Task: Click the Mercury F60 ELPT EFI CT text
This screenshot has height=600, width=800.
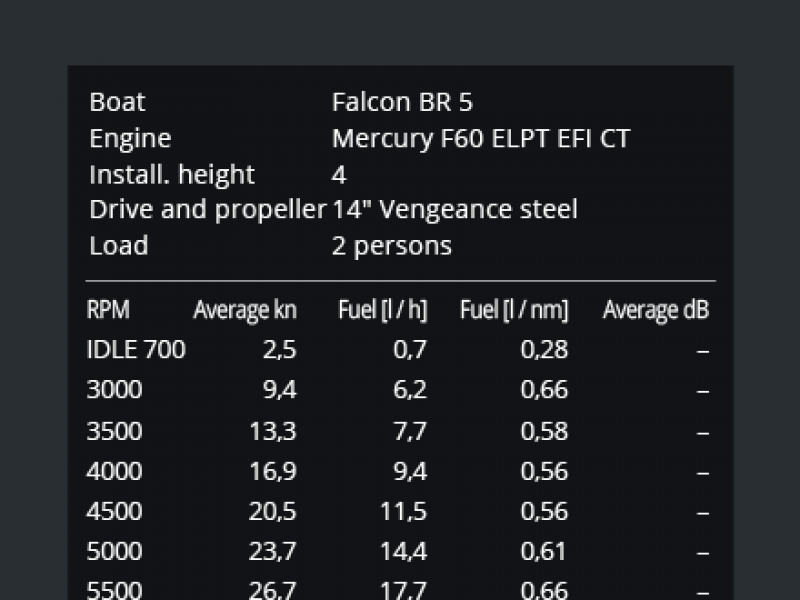Action: click(481, 138)
